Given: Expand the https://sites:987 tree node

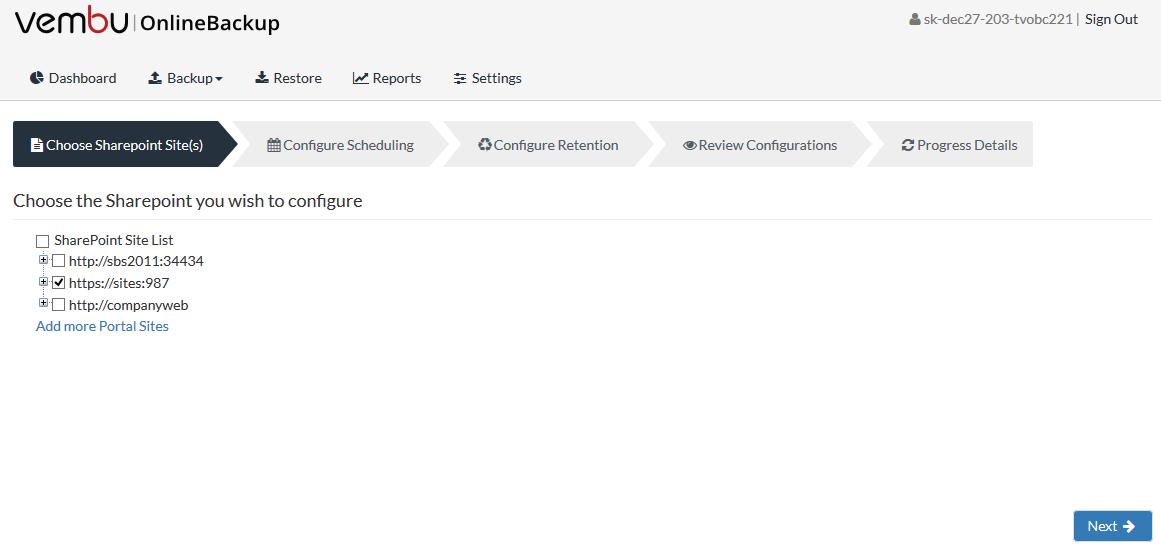Looking at the screenshot, I should [x=44, y=281].
